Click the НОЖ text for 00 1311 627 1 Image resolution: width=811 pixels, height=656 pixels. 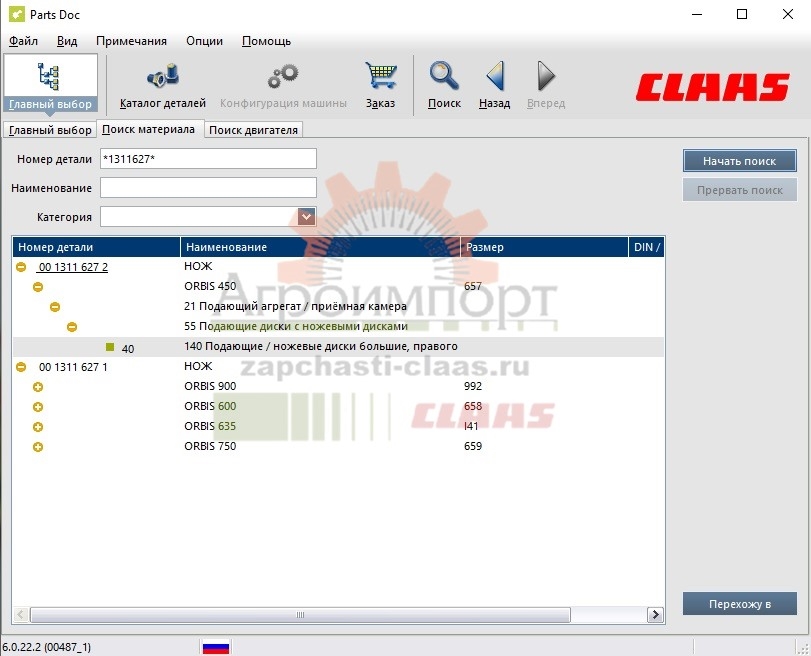pyautogui.click(x=198, y=366)
